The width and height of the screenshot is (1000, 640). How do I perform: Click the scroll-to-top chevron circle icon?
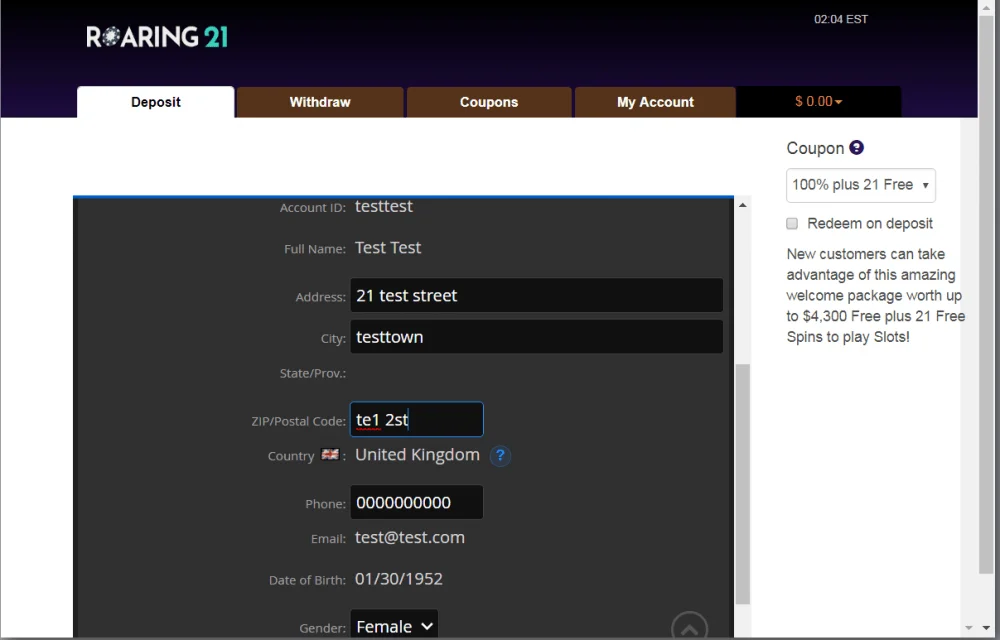[x=689, y=628]
